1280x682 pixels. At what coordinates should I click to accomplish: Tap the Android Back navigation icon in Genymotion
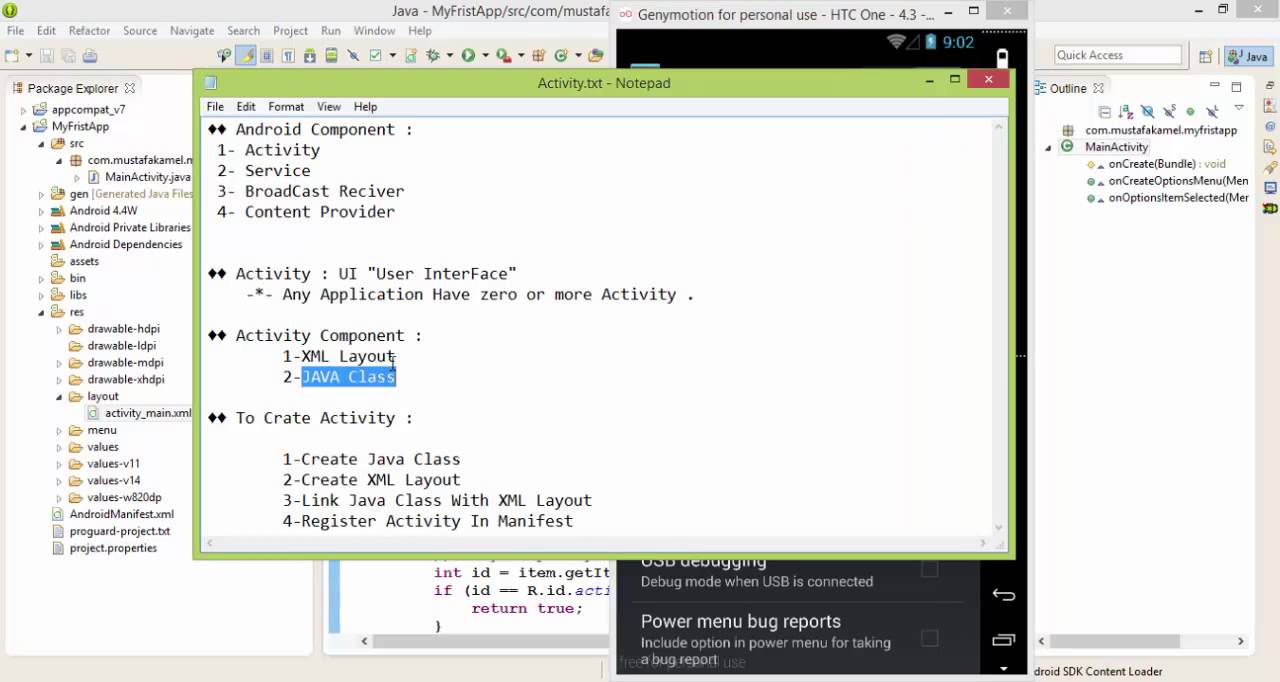[1003, 595]
